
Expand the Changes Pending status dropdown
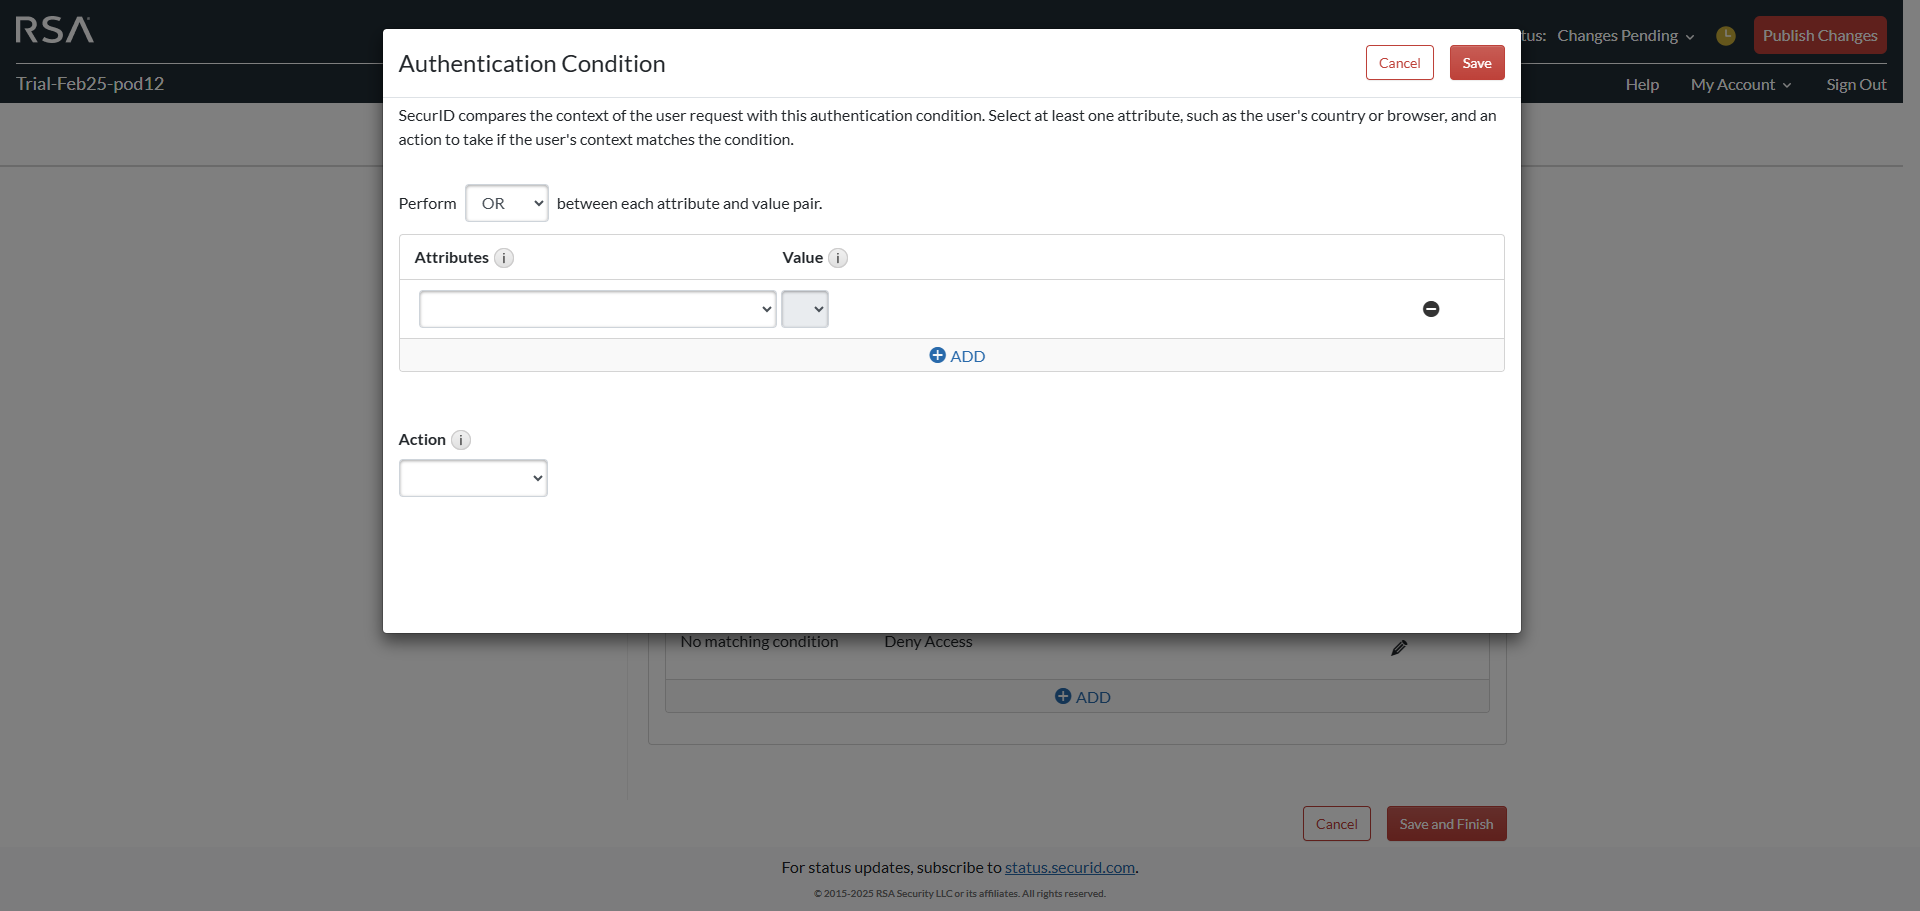click(x=1688, y=36)
